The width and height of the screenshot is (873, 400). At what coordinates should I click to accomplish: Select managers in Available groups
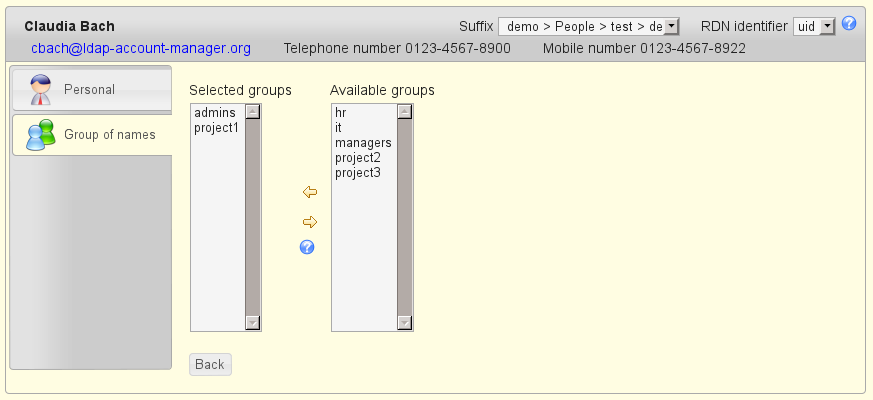pos(363,143)
